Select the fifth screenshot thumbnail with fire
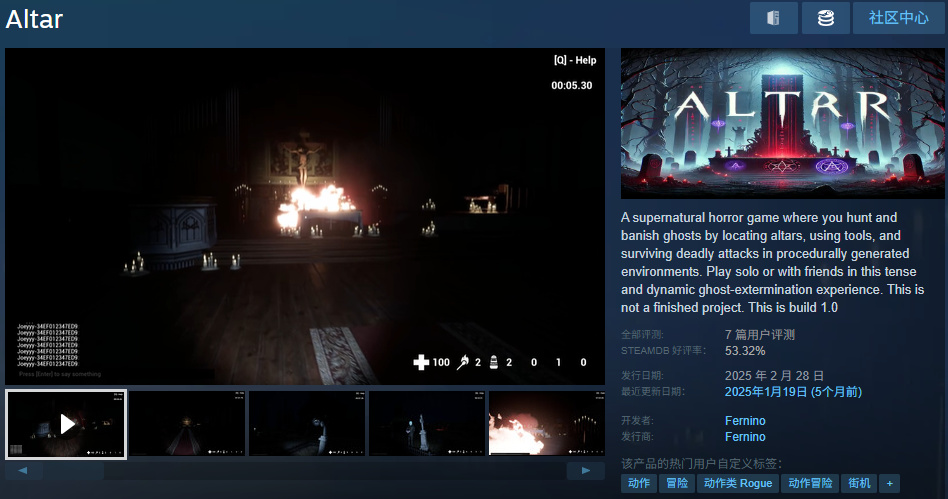Viewport: 948px width, 499px height. point(547,423)
